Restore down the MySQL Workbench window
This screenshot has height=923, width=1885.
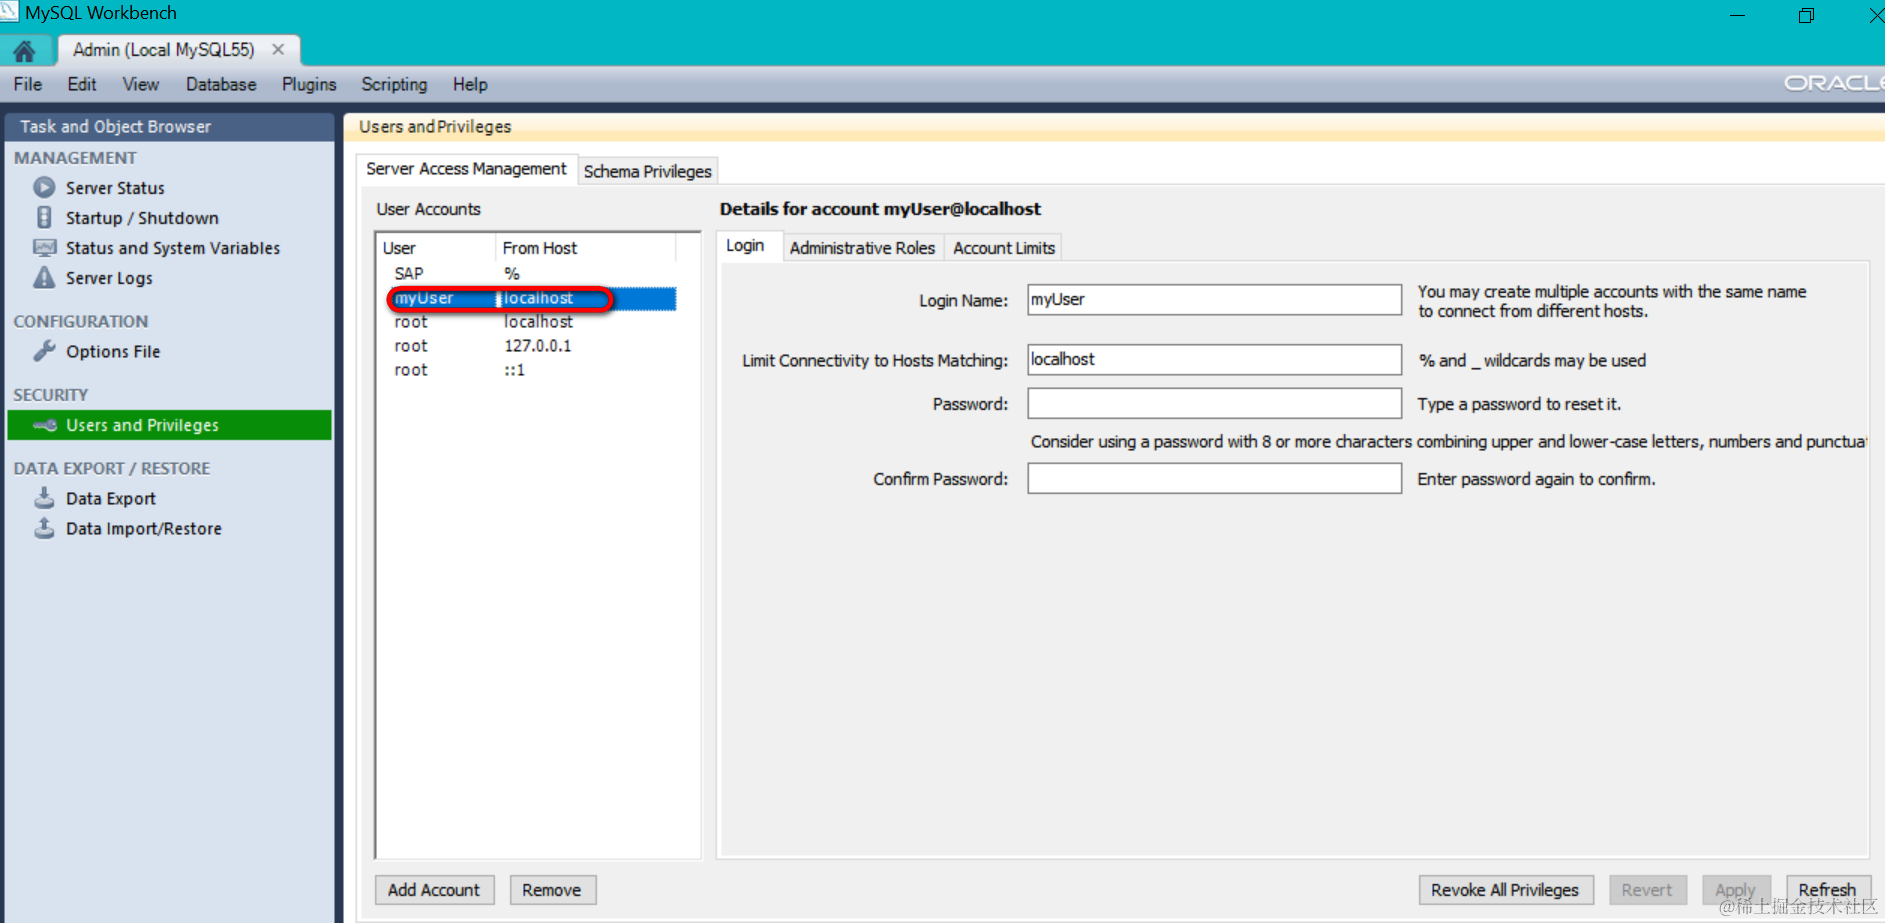point(1806,15)
